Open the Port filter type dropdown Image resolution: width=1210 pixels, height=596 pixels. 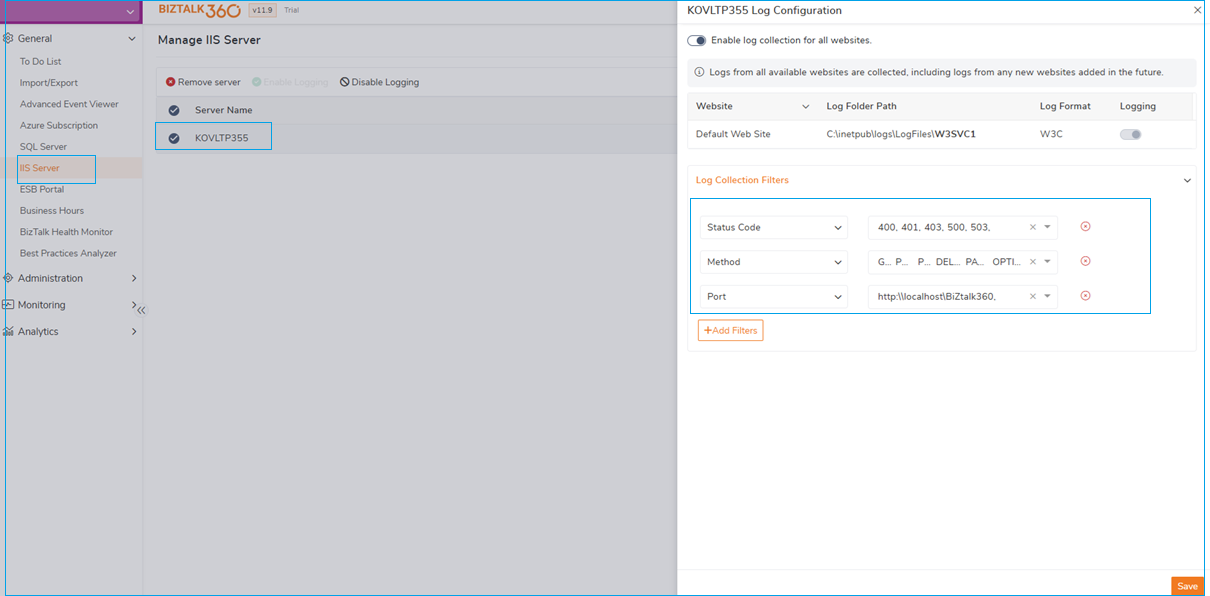(774, 296)
